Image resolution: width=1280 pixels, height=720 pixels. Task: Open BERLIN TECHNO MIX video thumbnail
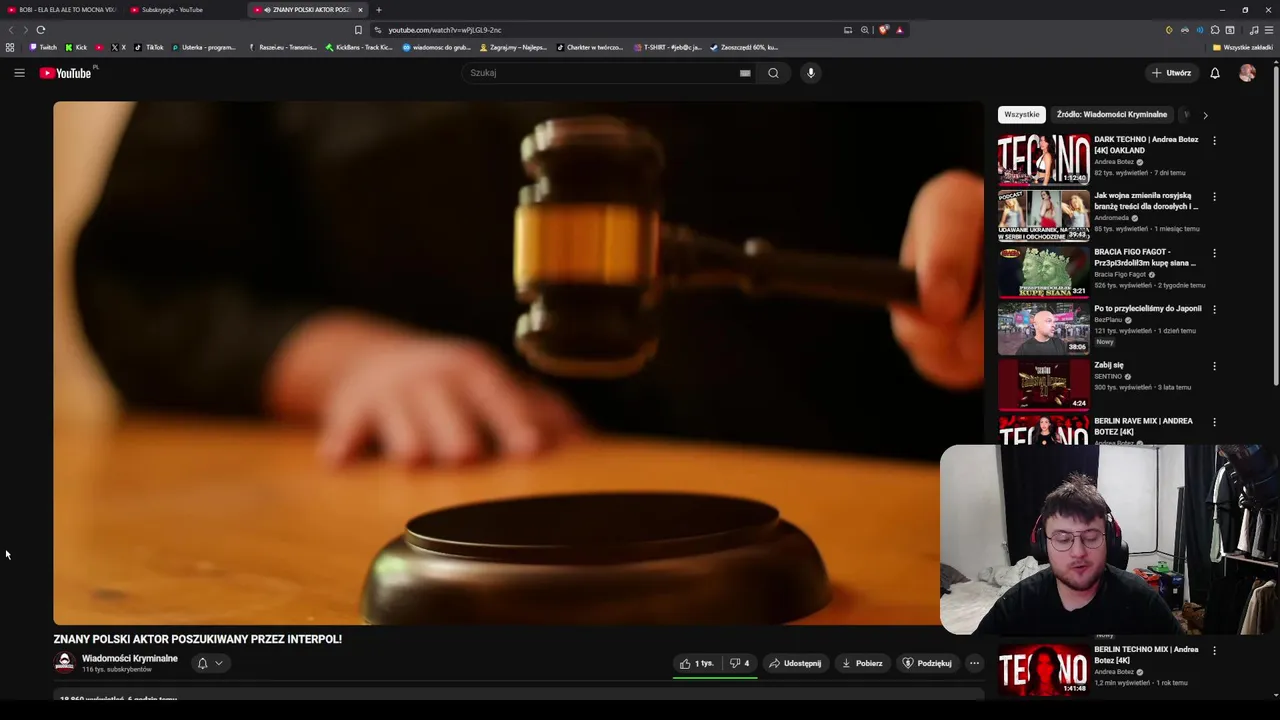1044,669
